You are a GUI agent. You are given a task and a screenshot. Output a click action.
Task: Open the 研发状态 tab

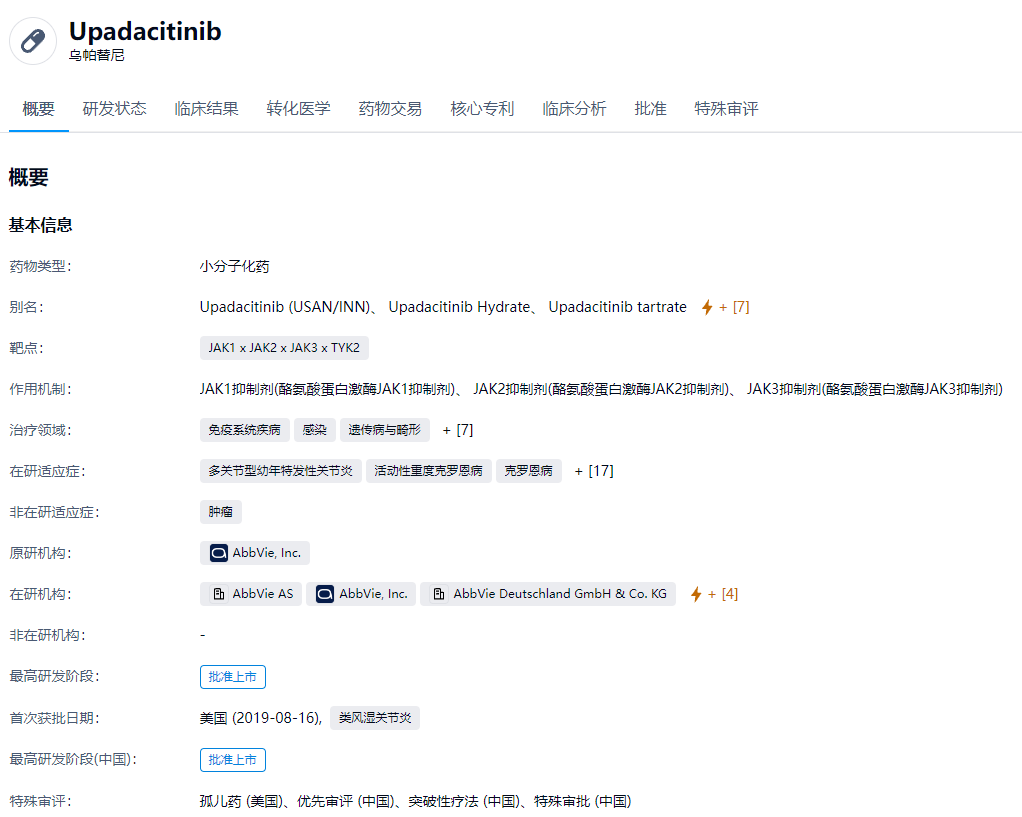click(115, 109)
